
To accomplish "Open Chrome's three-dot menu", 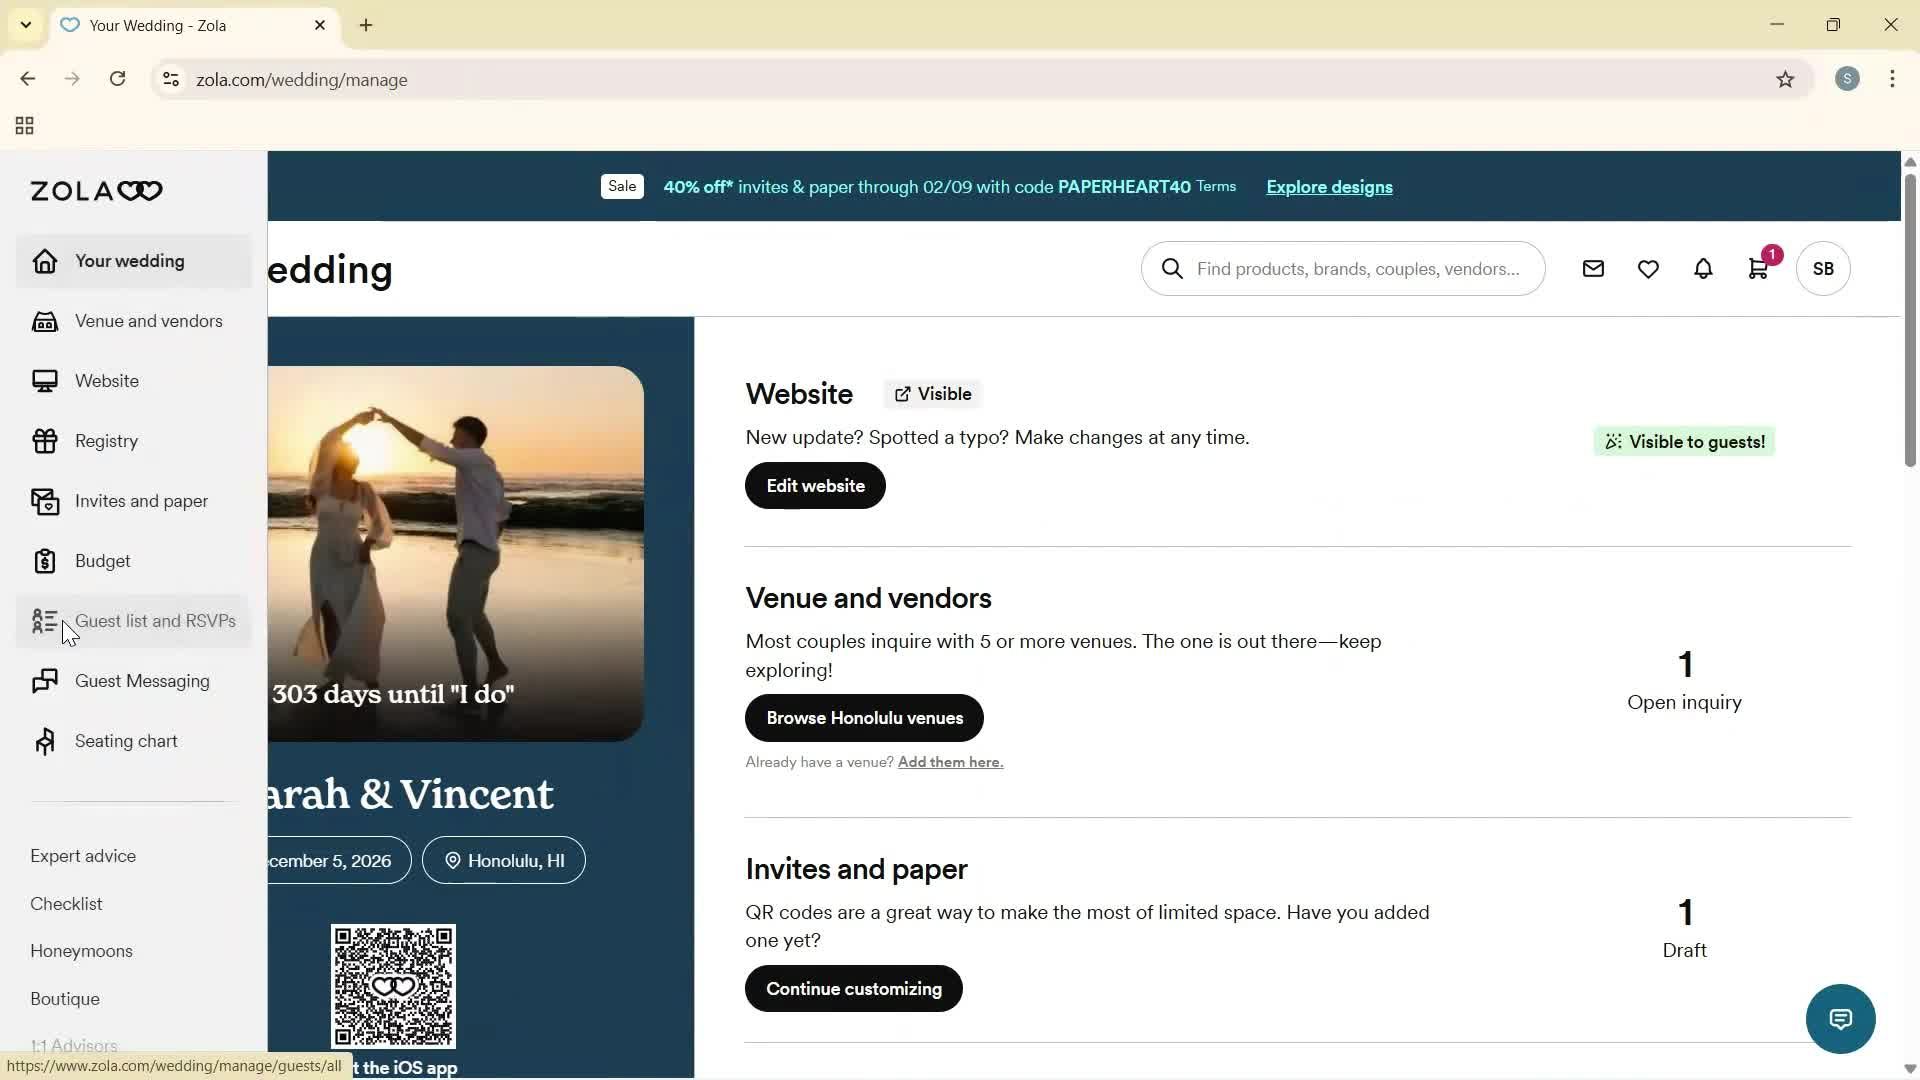I will (x=1892, y=79).
